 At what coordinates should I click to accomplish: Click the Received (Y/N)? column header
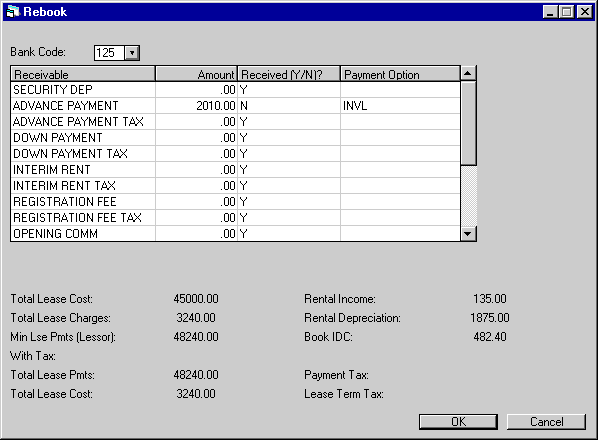click(x=289, y=74)
